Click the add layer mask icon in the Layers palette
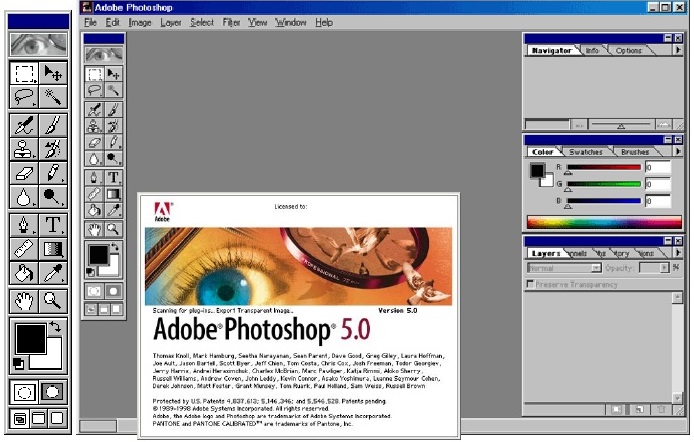 (x=617, y=409)
